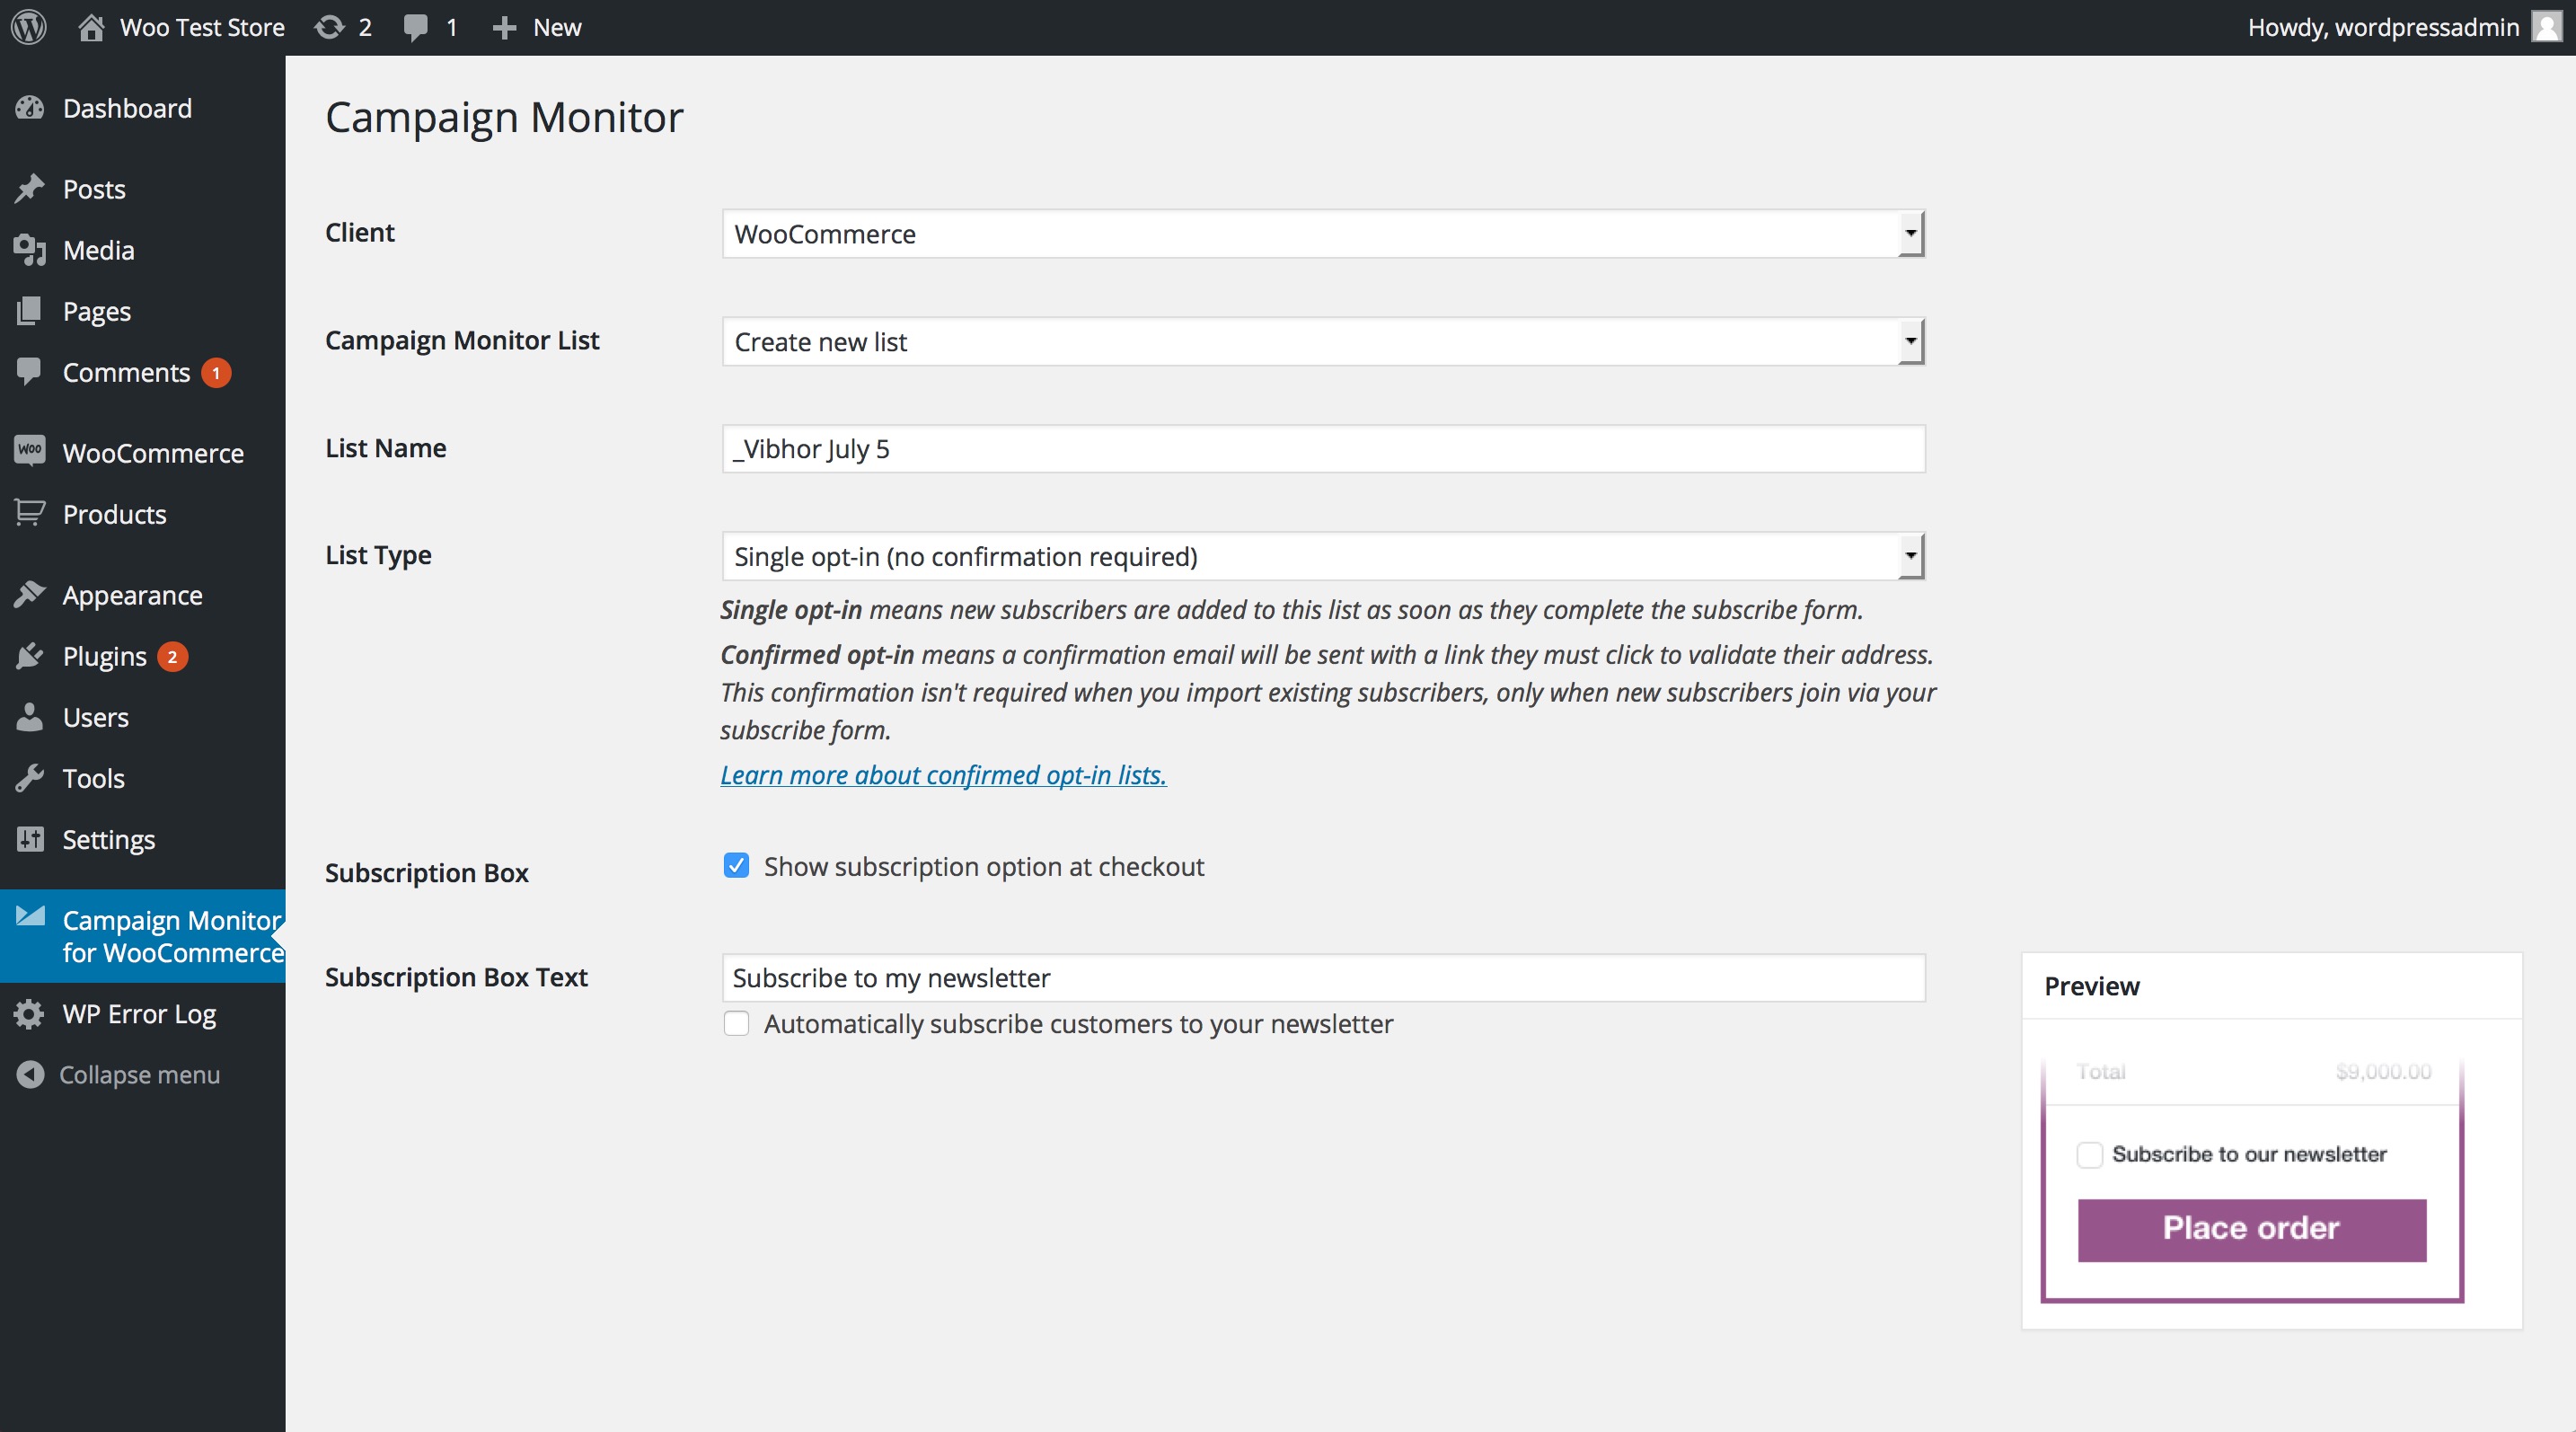Screen dimensions: 2576x1432
Task: Click the Media sidebar icon
Action: click(x=30, y=250)
